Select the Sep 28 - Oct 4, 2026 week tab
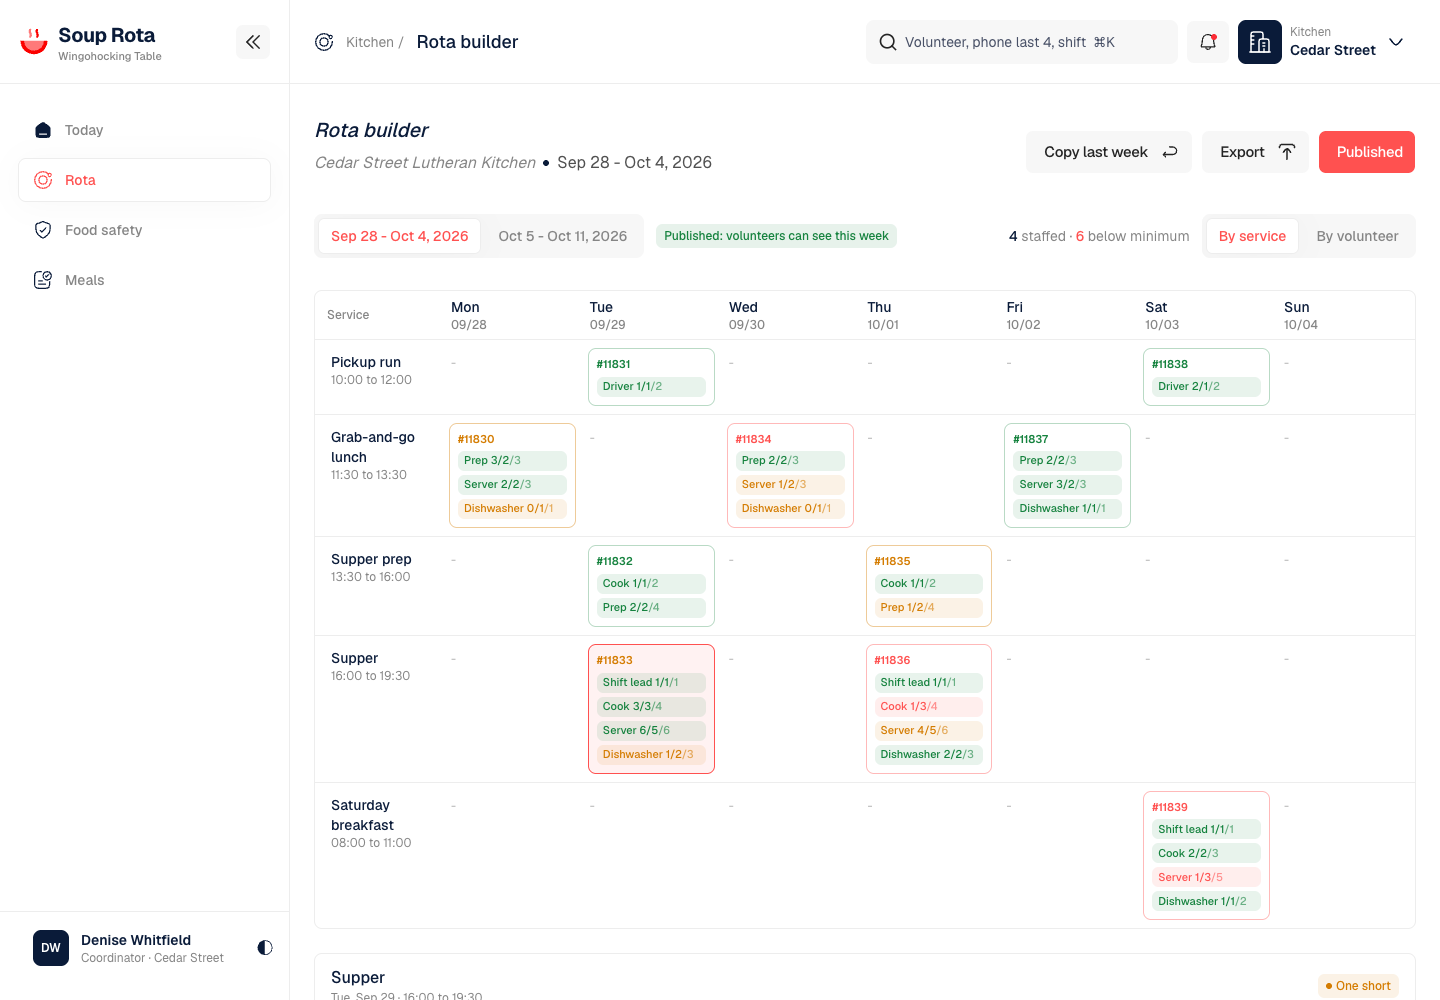Screen dimensions: 1440x1000 point(400,236)
